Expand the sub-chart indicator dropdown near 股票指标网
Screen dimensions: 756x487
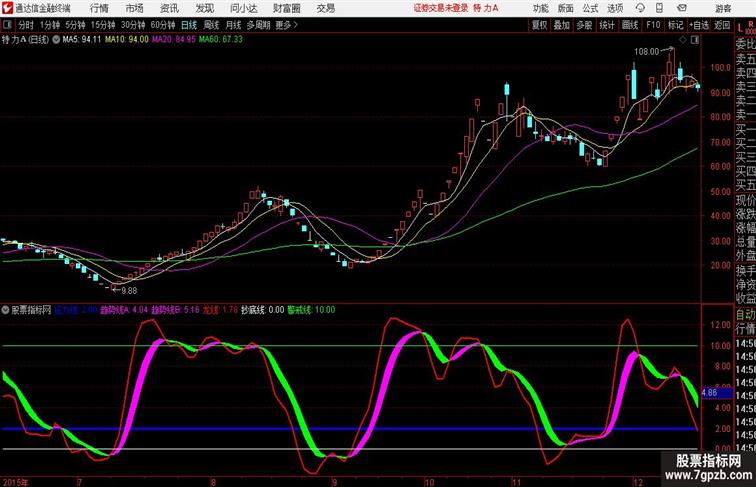click(5, 310)
